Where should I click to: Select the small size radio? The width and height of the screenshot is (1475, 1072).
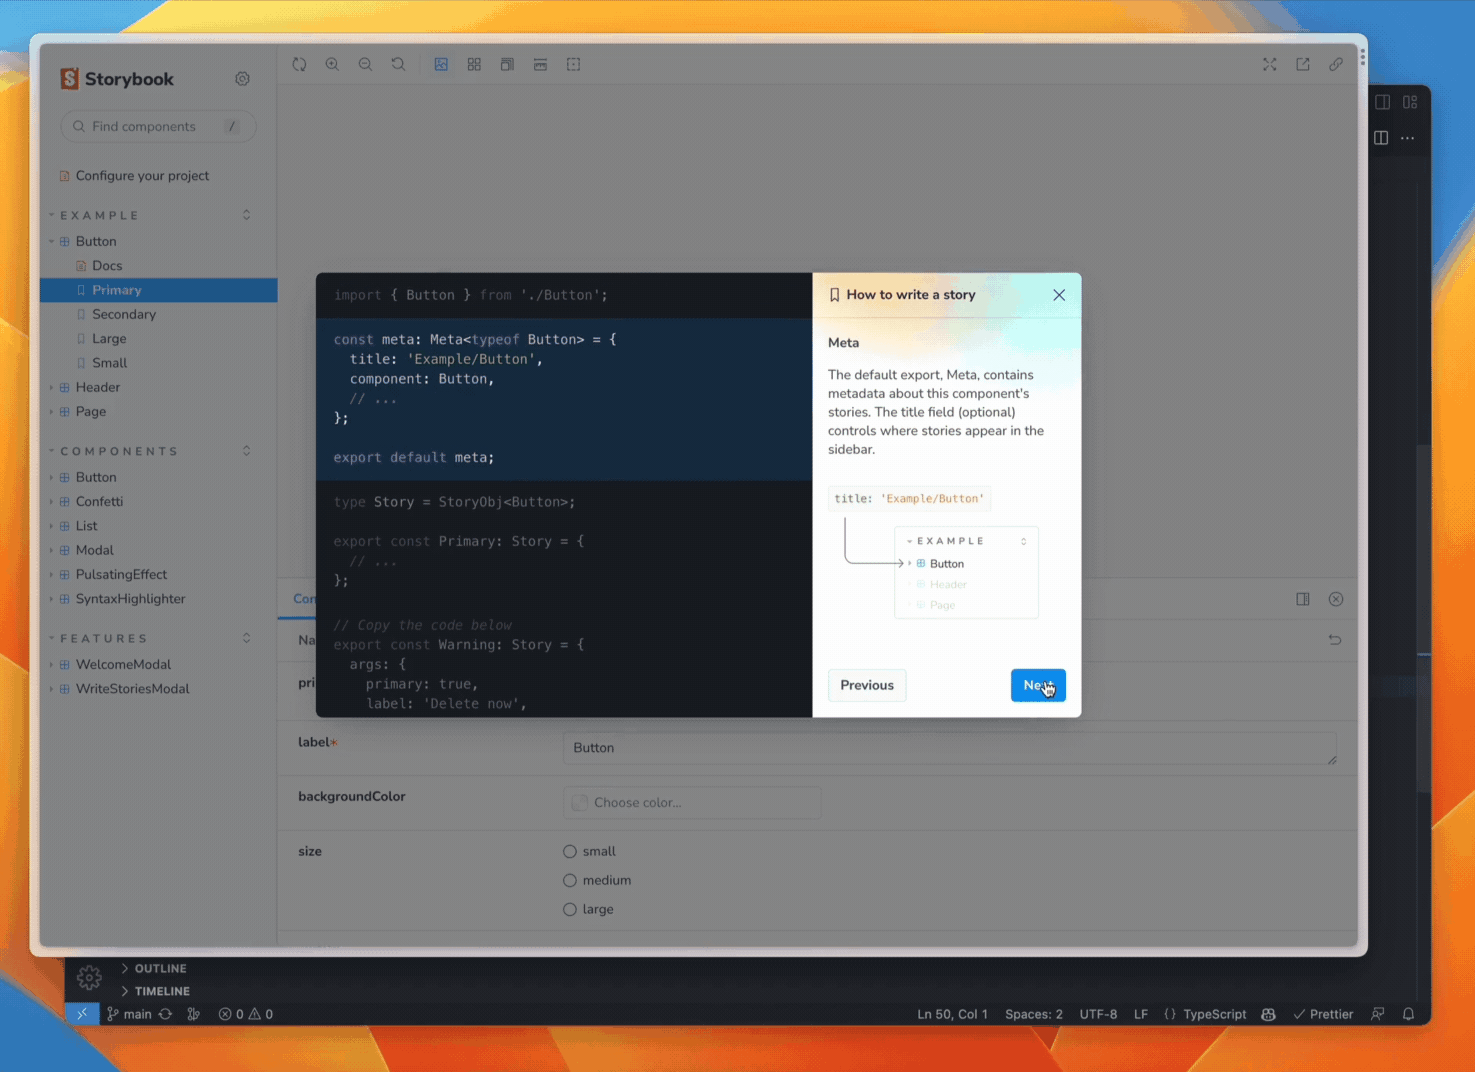point(569,851)
